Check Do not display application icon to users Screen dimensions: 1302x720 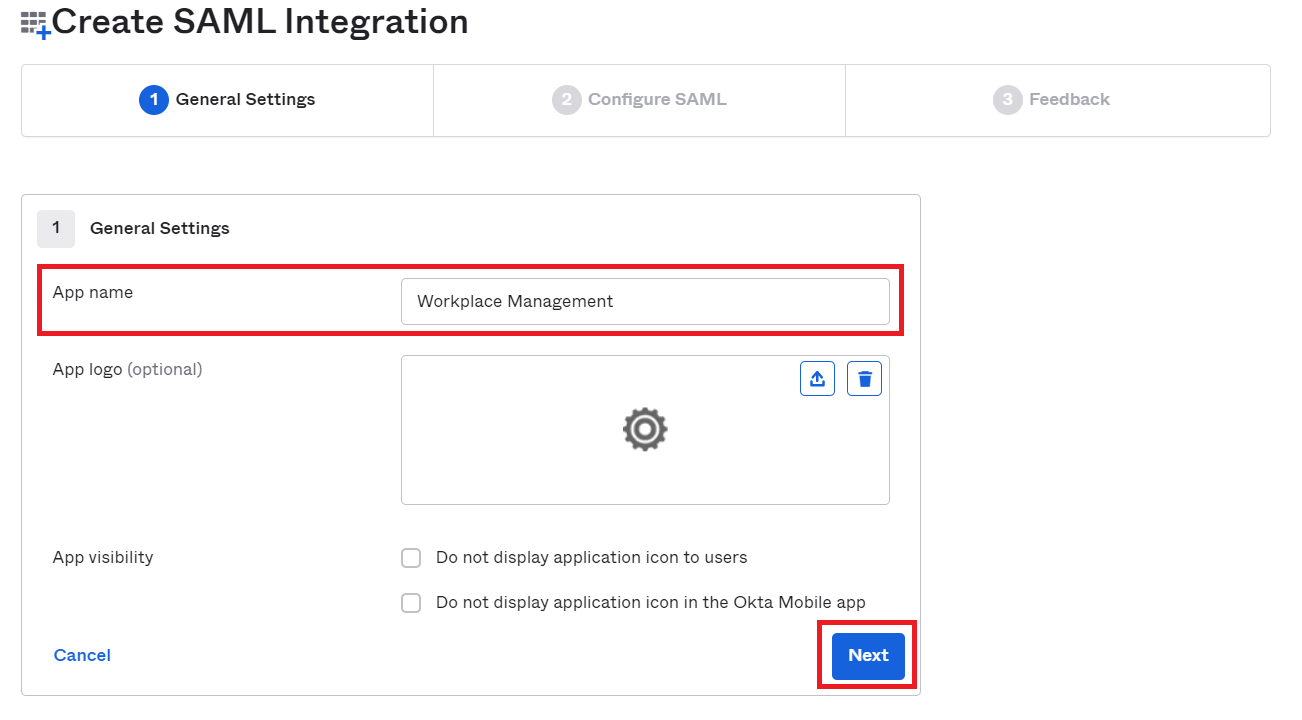[x=411, y=558]
